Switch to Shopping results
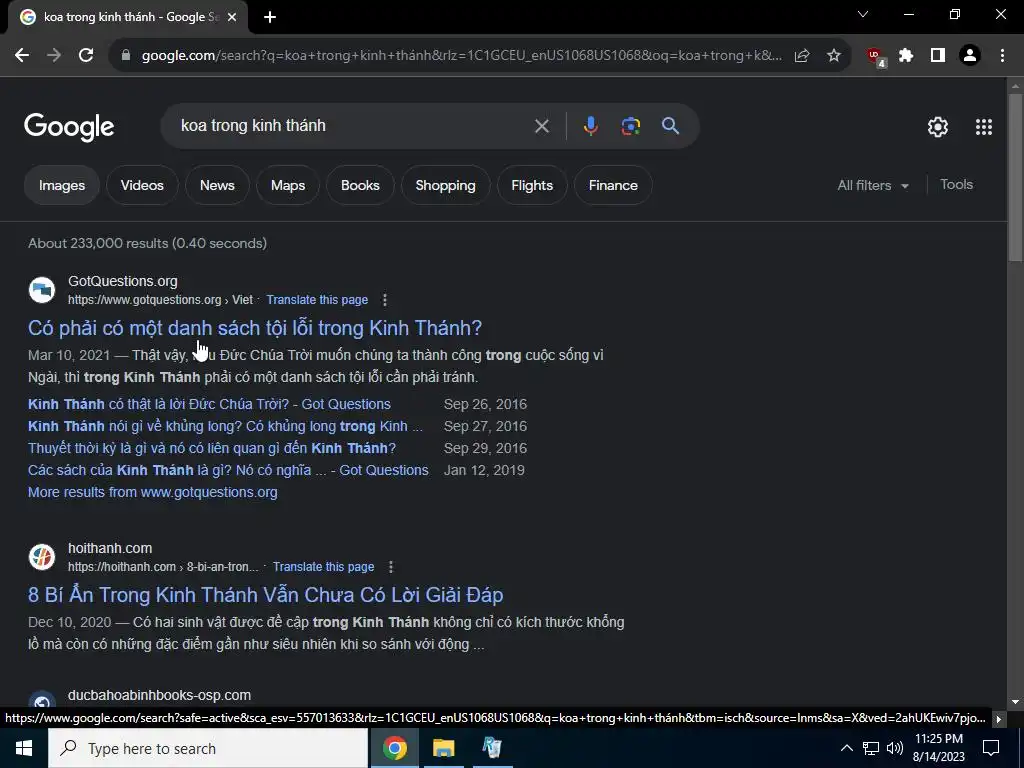 445,185
